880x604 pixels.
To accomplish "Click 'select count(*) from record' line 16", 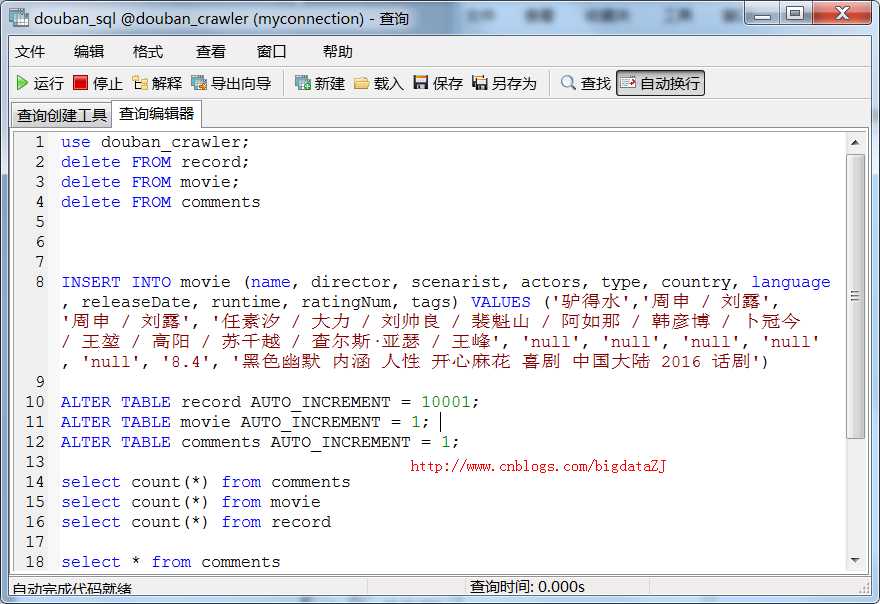I will click(196, 522).
